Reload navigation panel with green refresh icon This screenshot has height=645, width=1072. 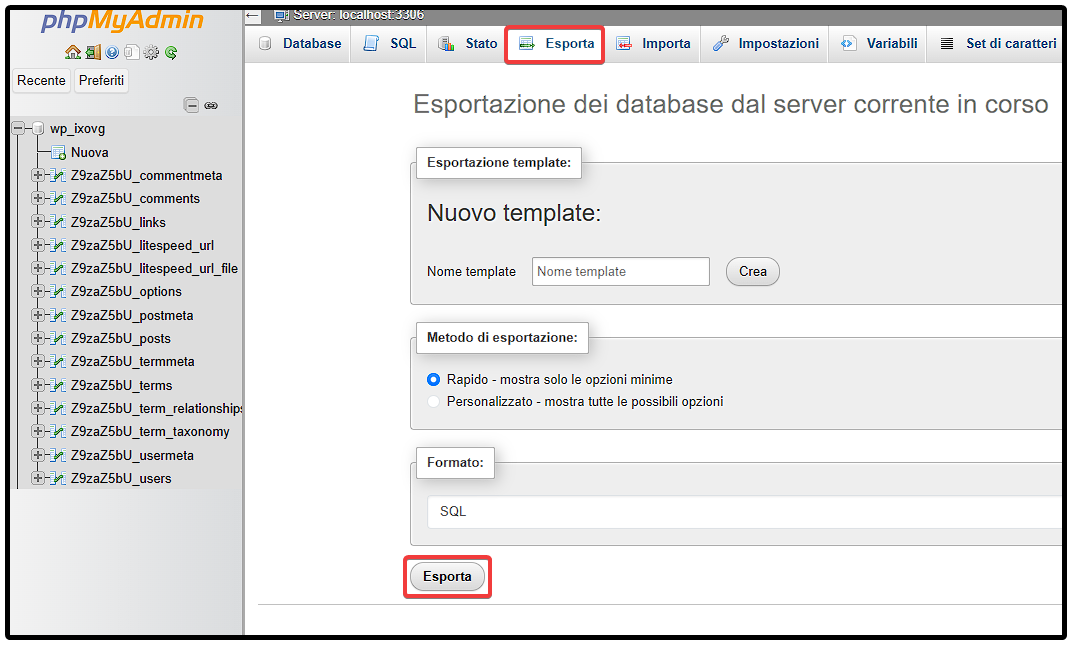[x=171, y=52]
